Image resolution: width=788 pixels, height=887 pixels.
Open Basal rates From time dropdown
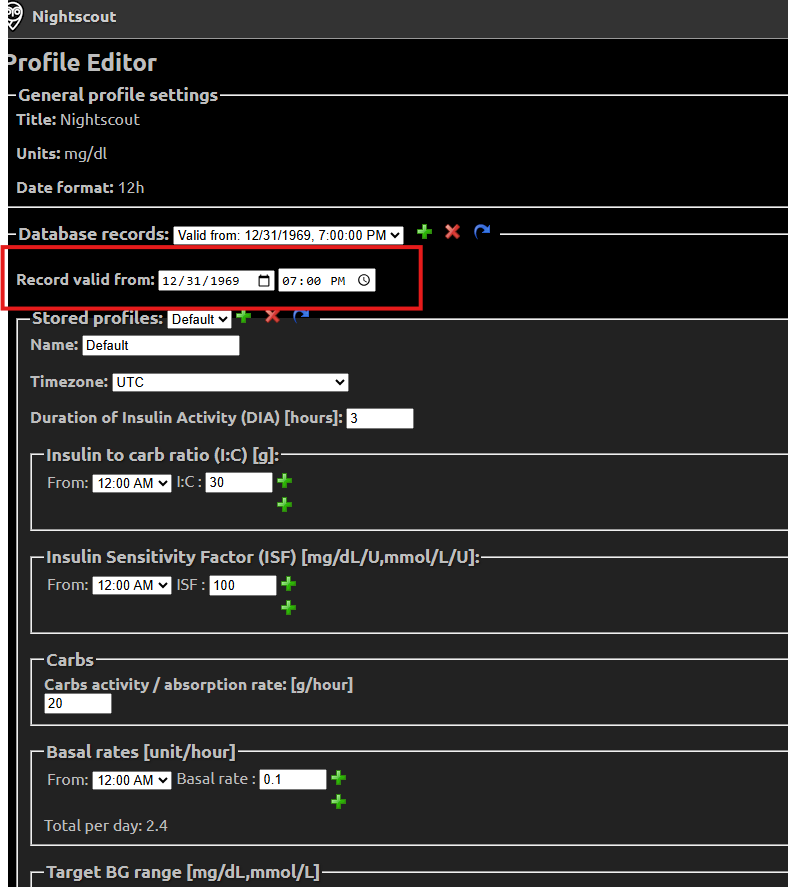coord(131,780)
